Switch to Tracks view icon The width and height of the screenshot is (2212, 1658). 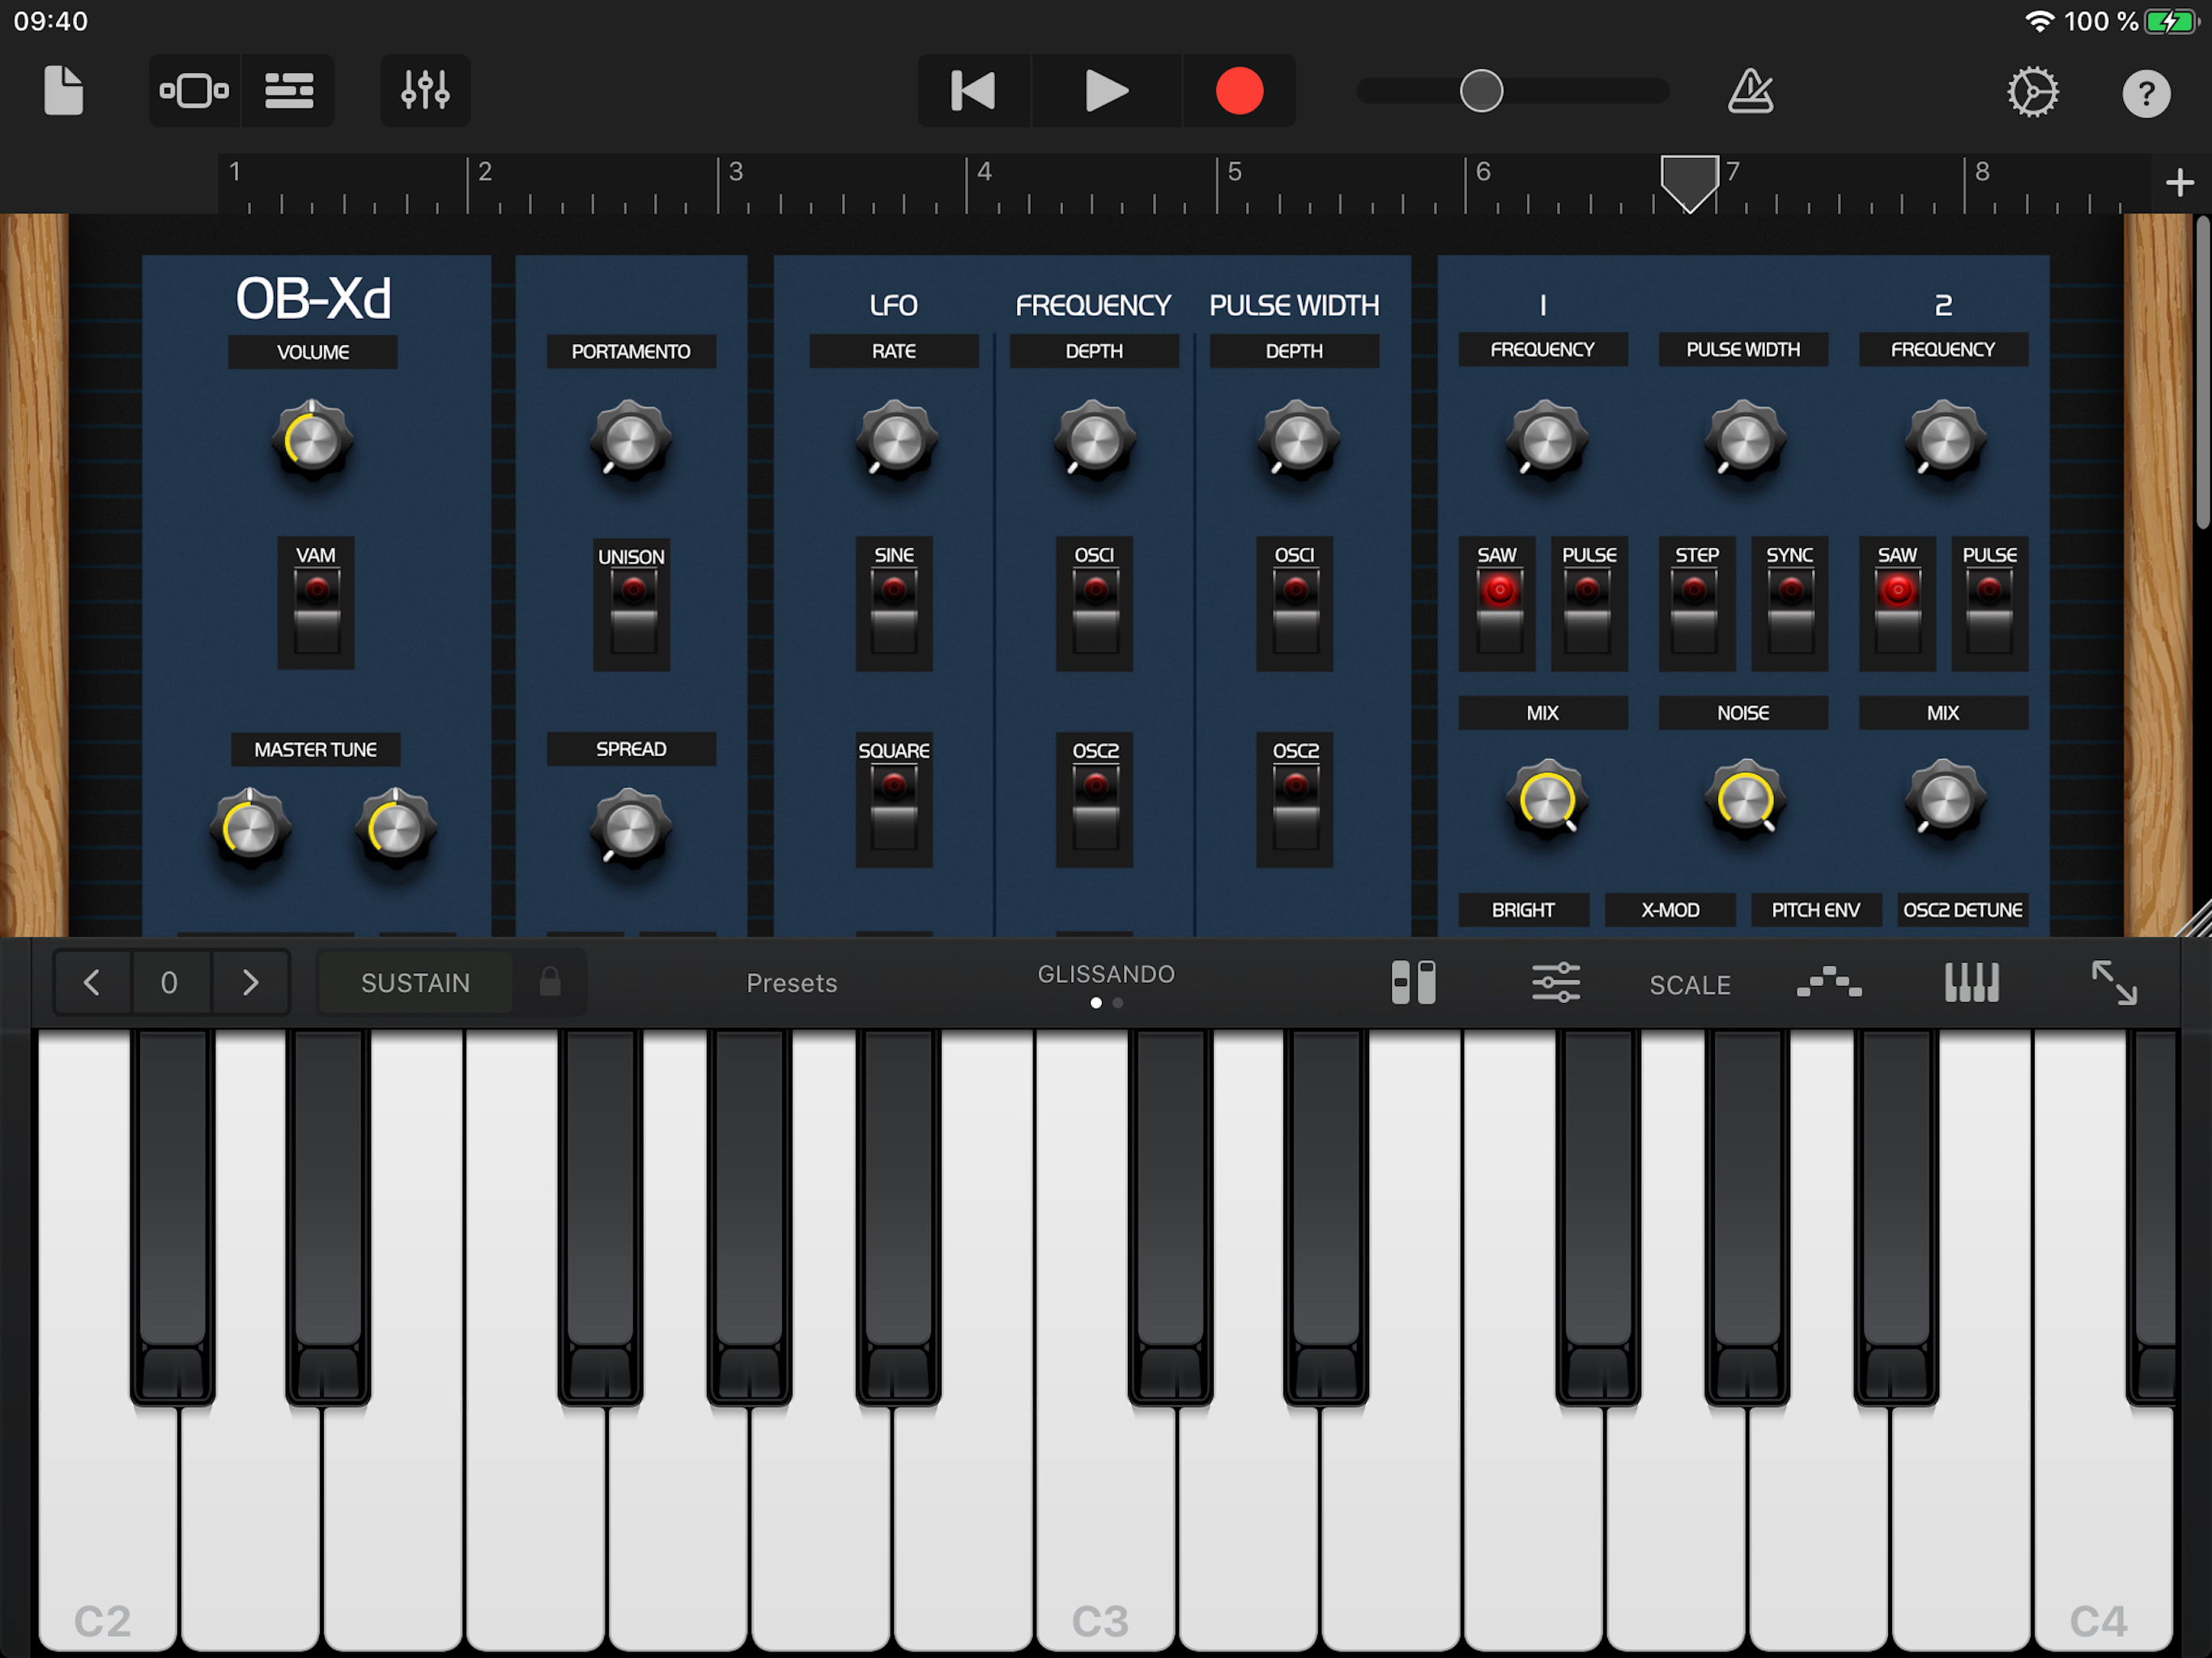pos(289,91)
